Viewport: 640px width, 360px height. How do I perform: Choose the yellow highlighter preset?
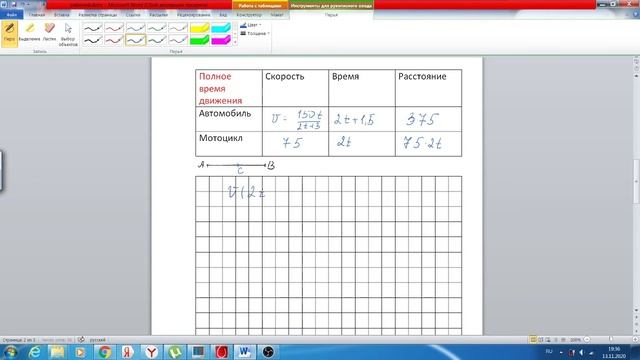tap(200, 28)
